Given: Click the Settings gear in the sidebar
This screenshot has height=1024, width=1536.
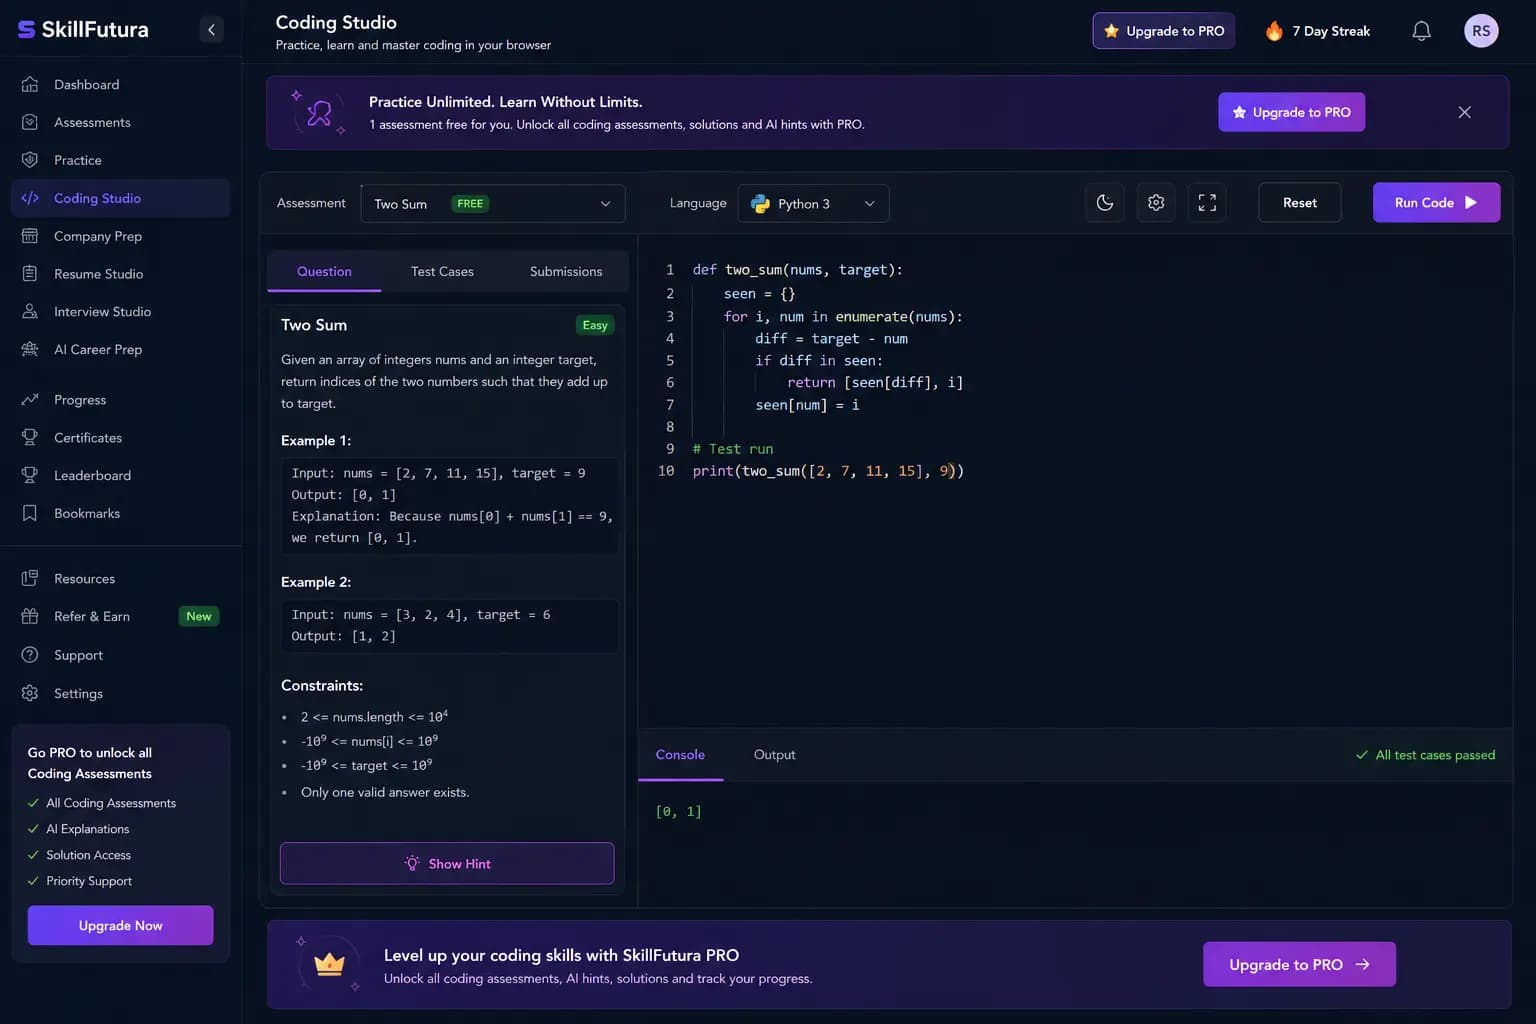Looking at the screenshot, I should point(30,693).
